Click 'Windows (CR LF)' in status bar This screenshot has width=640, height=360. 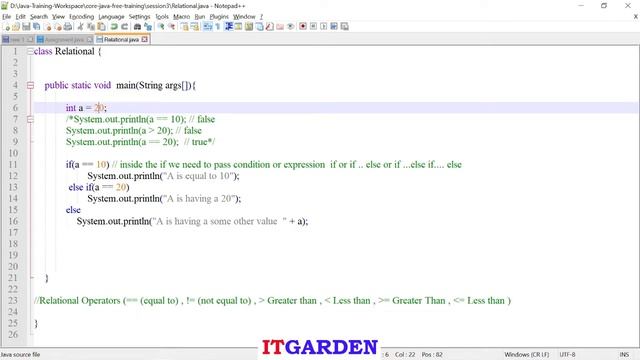527,355
